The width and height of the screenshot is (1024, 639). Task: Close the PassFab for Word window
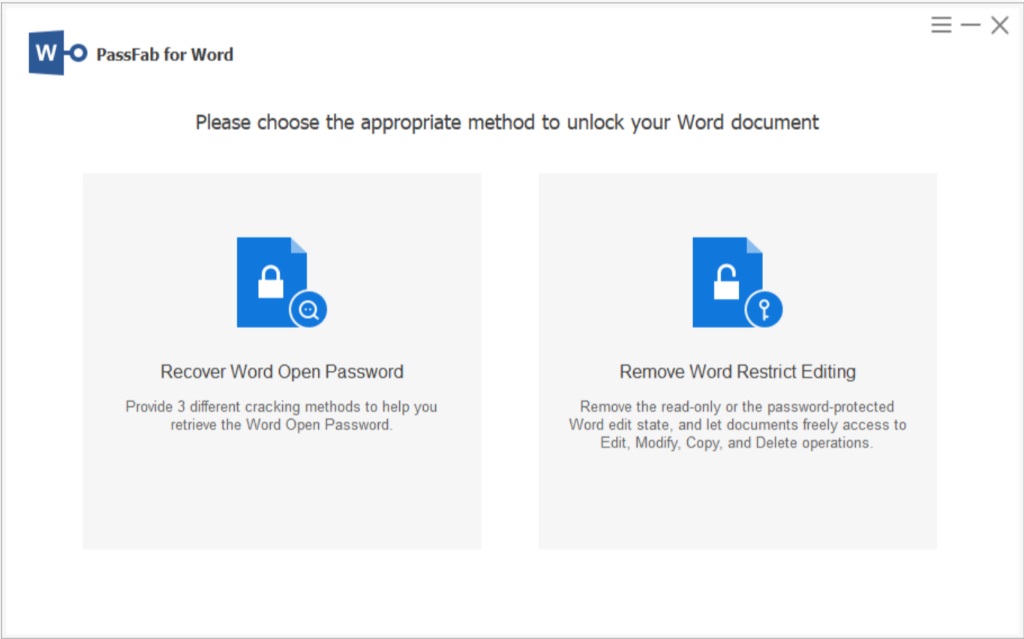point(999,25)
